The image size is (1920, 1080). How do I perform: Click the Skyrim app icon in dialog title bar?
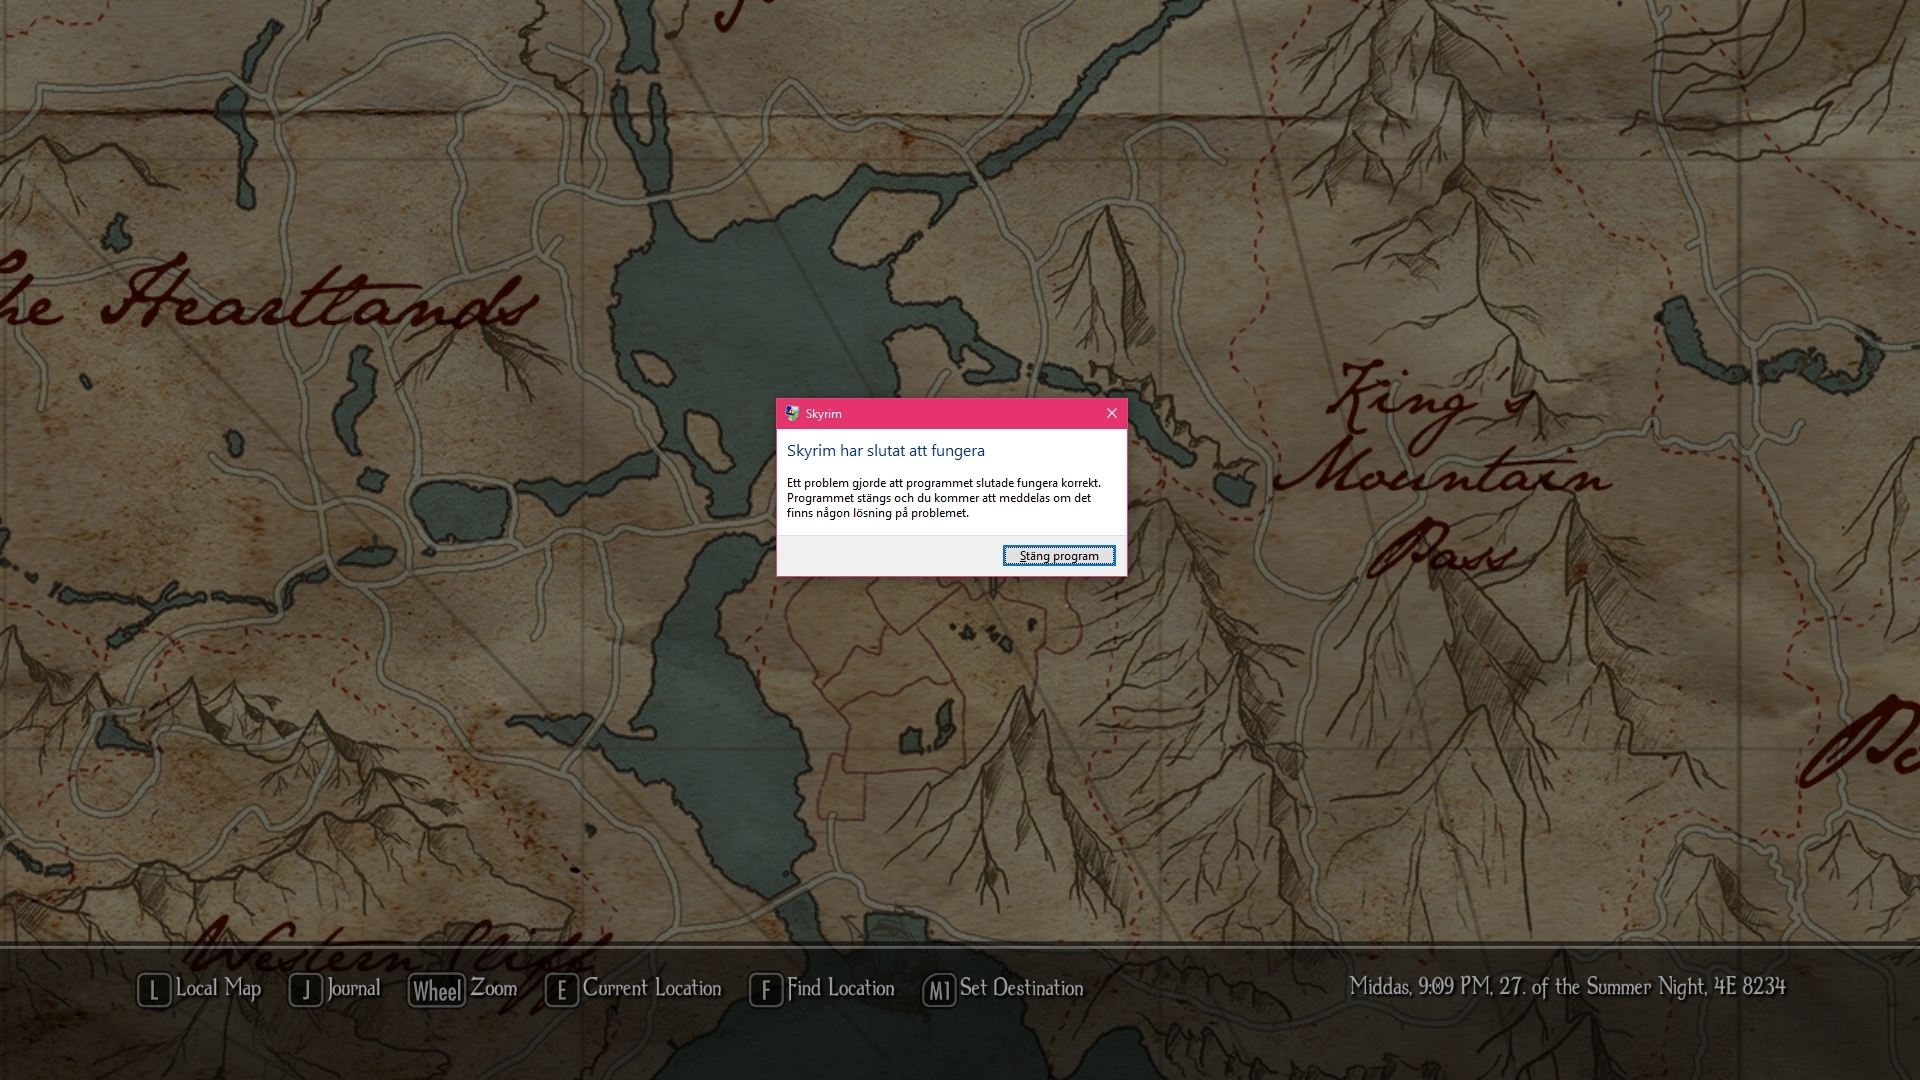pos(792,413)
